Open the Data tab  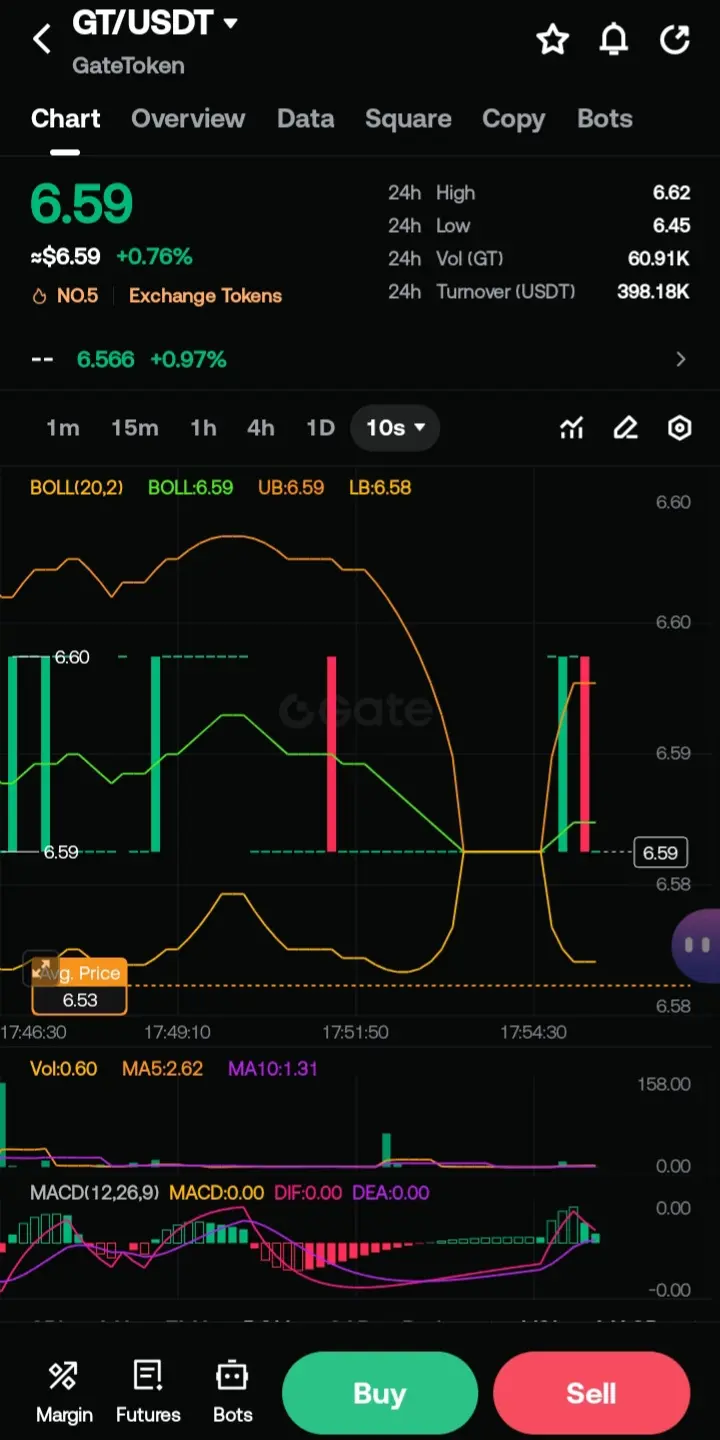(x=305, y=119)
